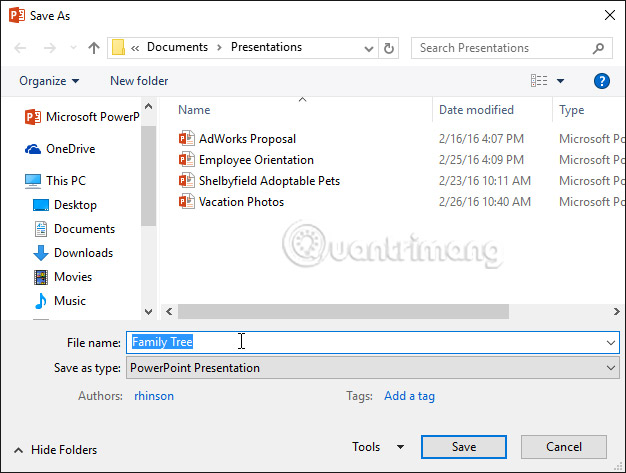The image size is (626, 473).
Task: Click Presentations in the address path
Action: [x=266, y=47]
